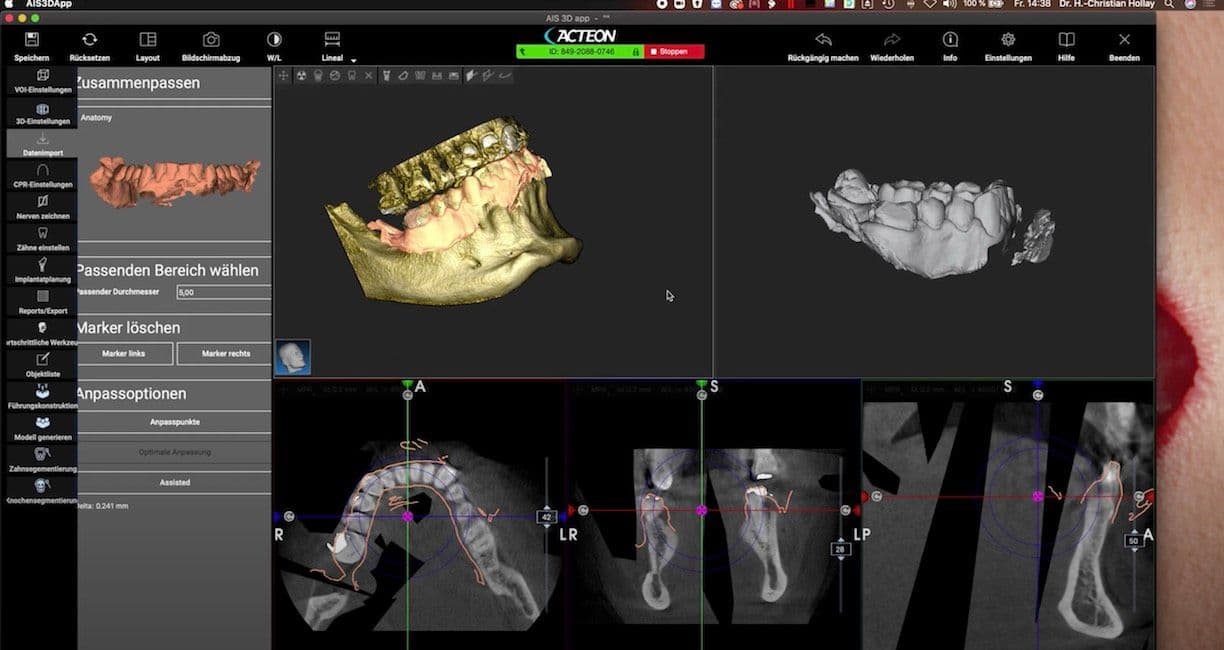Open Zähne einstellen in the sidebar
The height and width of the screenshot is (650, 1224).
[x=42, y=238]
